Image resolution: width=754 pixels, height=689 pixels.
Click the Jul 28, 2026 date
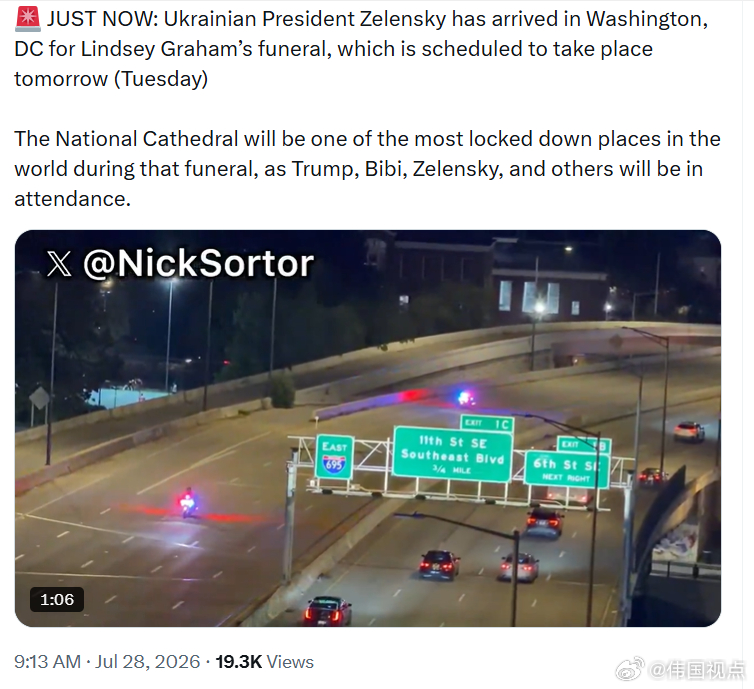147,662
